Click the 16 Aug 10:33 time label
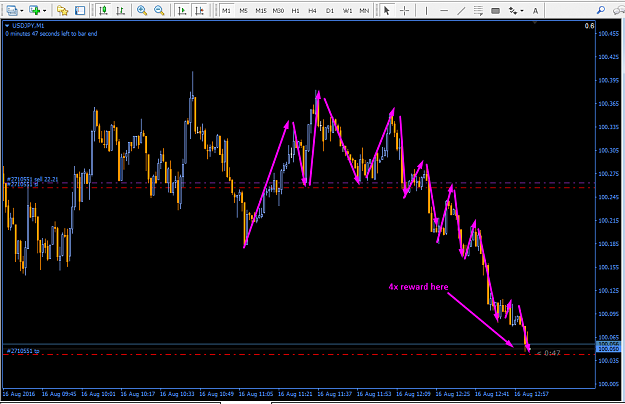The image size is (625, 404). [177, 394]
